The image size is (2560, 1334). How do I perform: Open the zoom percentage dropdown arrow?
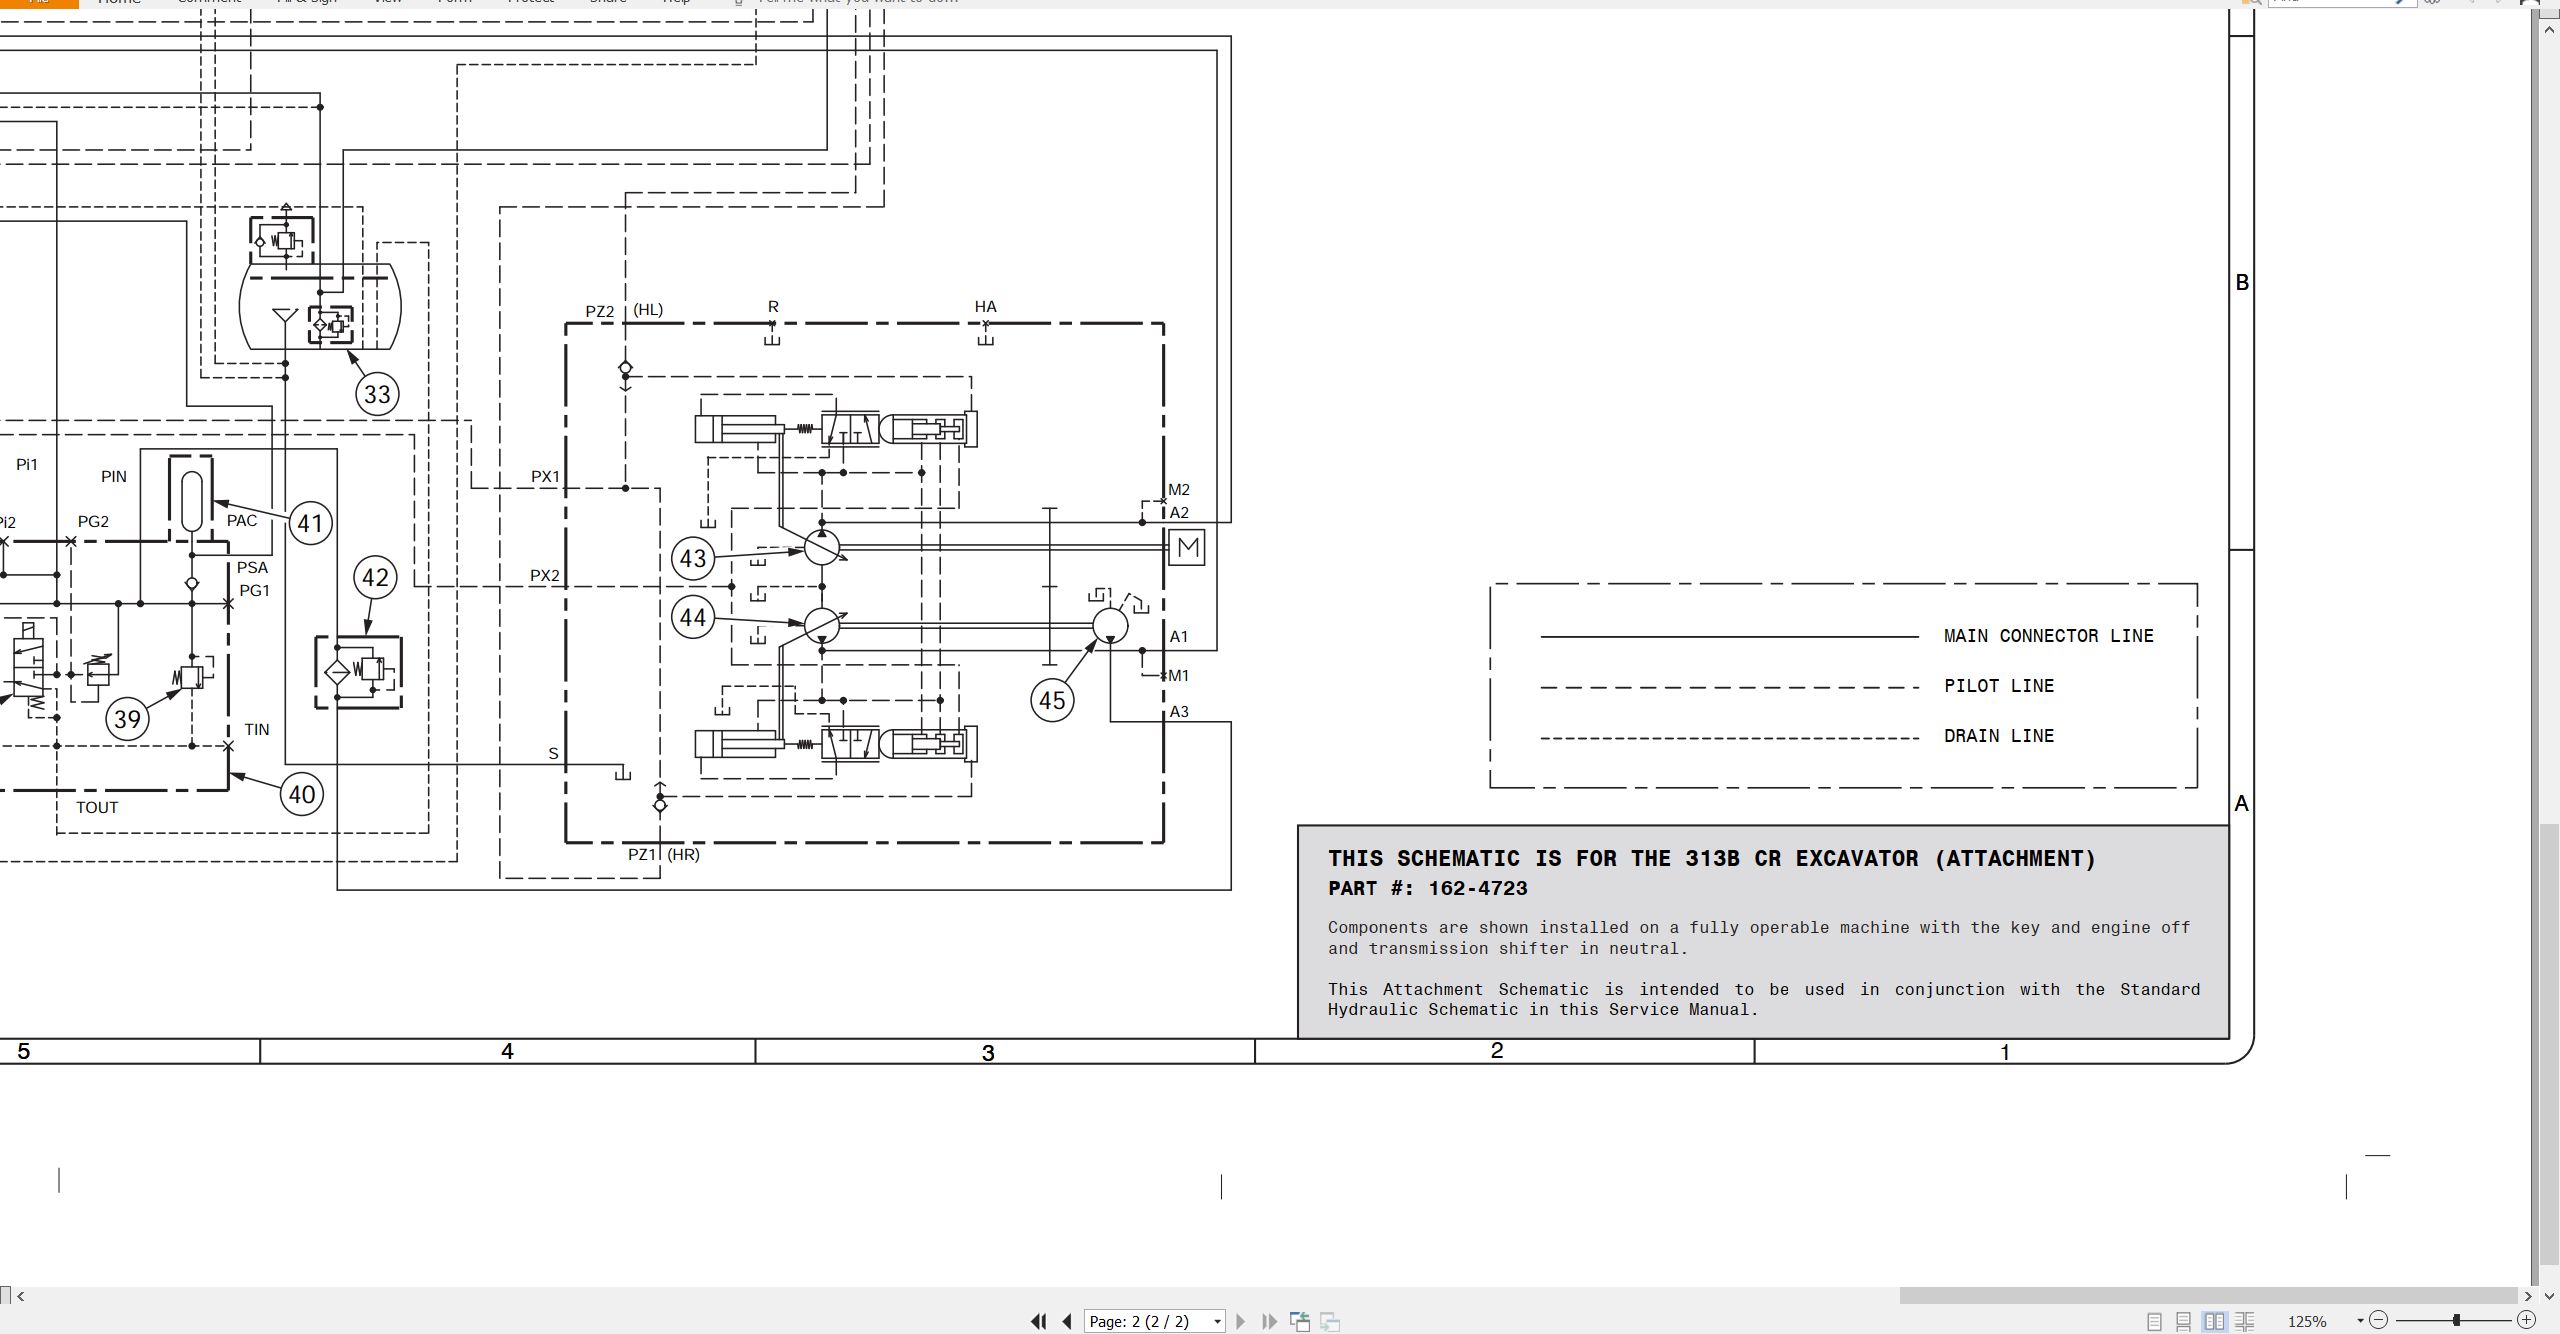point(2360,1321)
